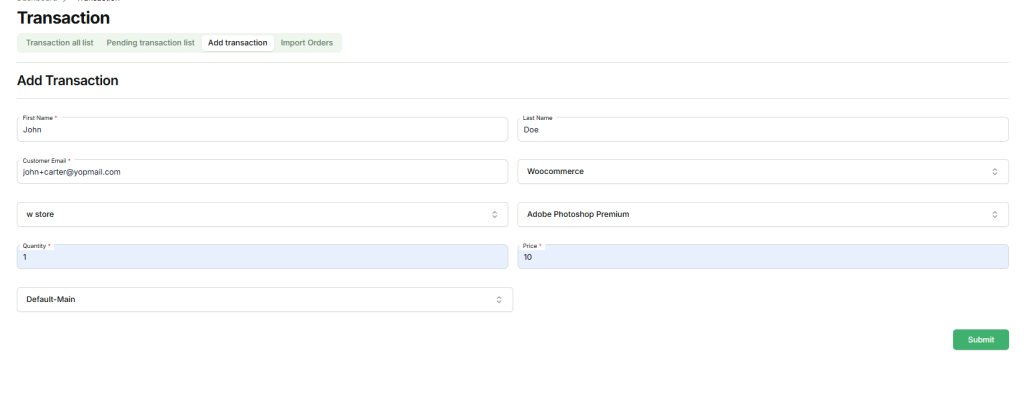
Task: Click the First Name field containing John
Action: pyautogui.click(x=262, y=129)
